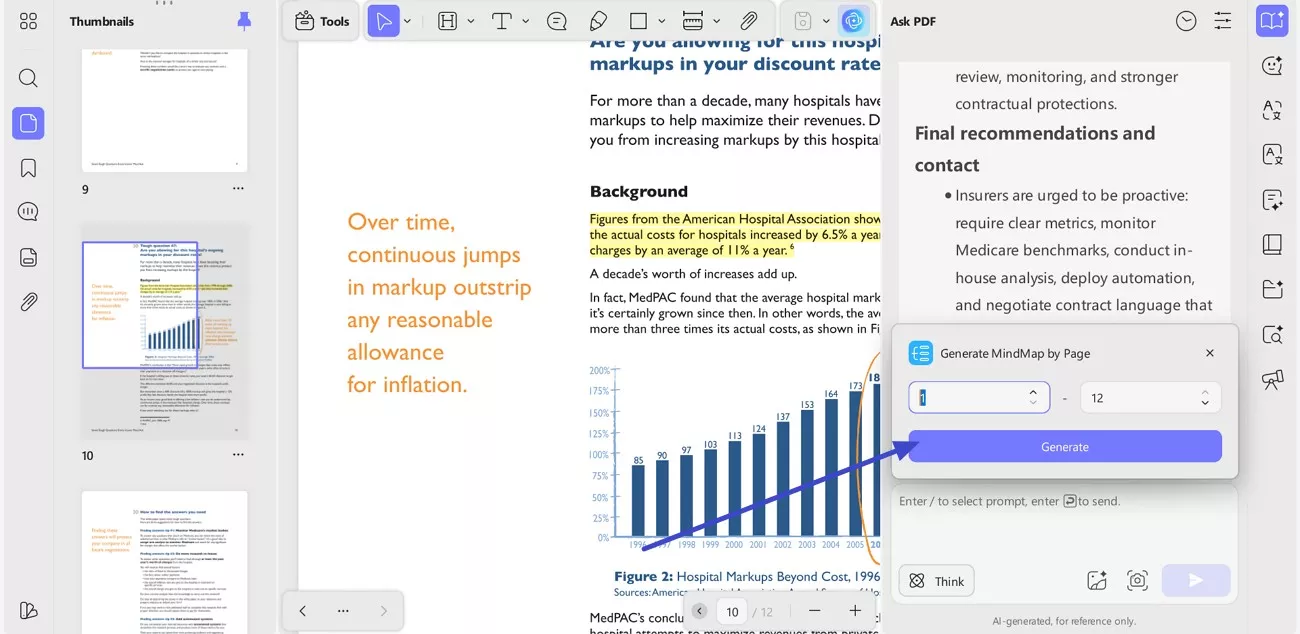
Task: Select the pencil drawing tool
Action: coord(598,21)
